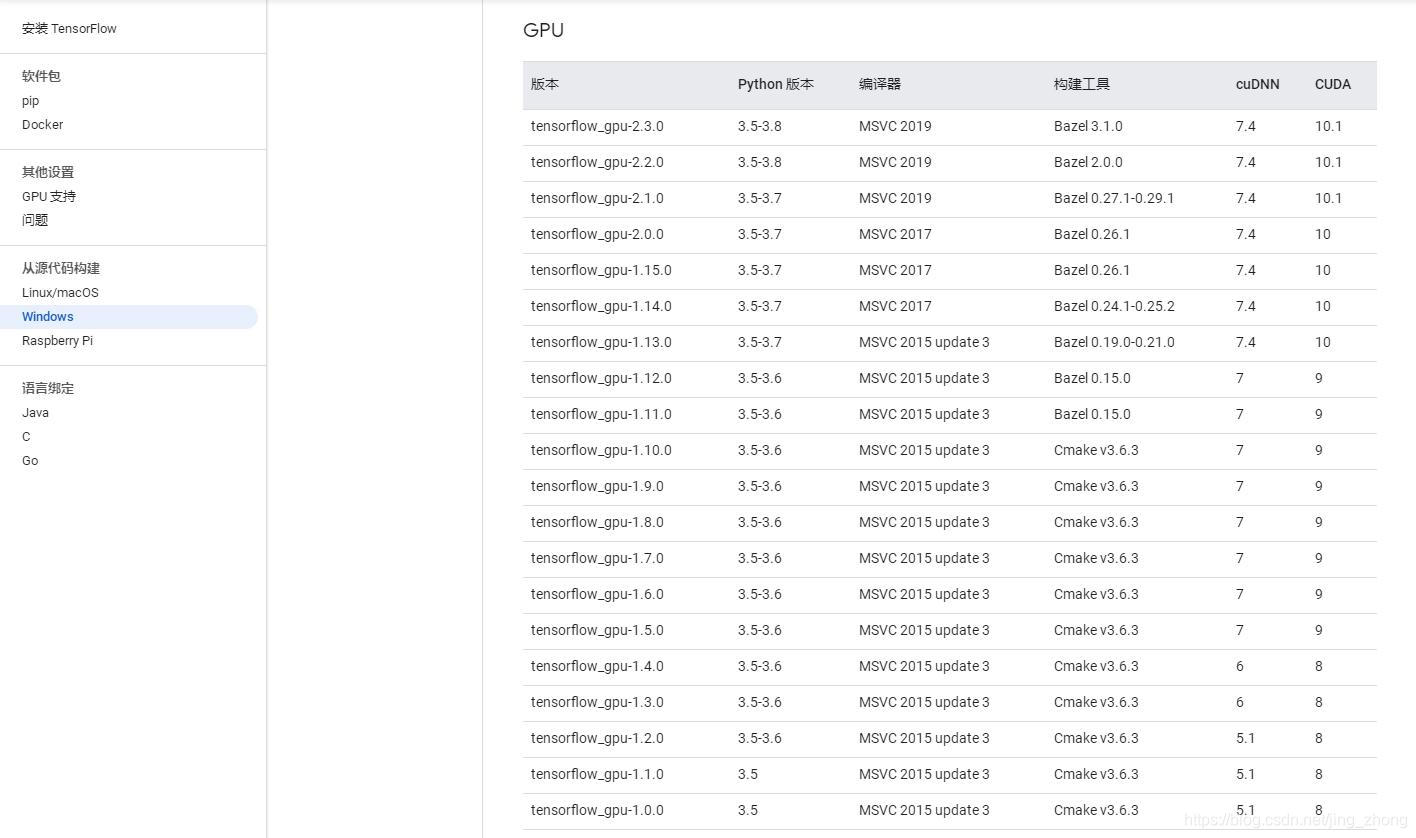Viewport: 1416px width, 838px height.
Task: Click the 其他设置 section heading
Action: click(48, 172)
